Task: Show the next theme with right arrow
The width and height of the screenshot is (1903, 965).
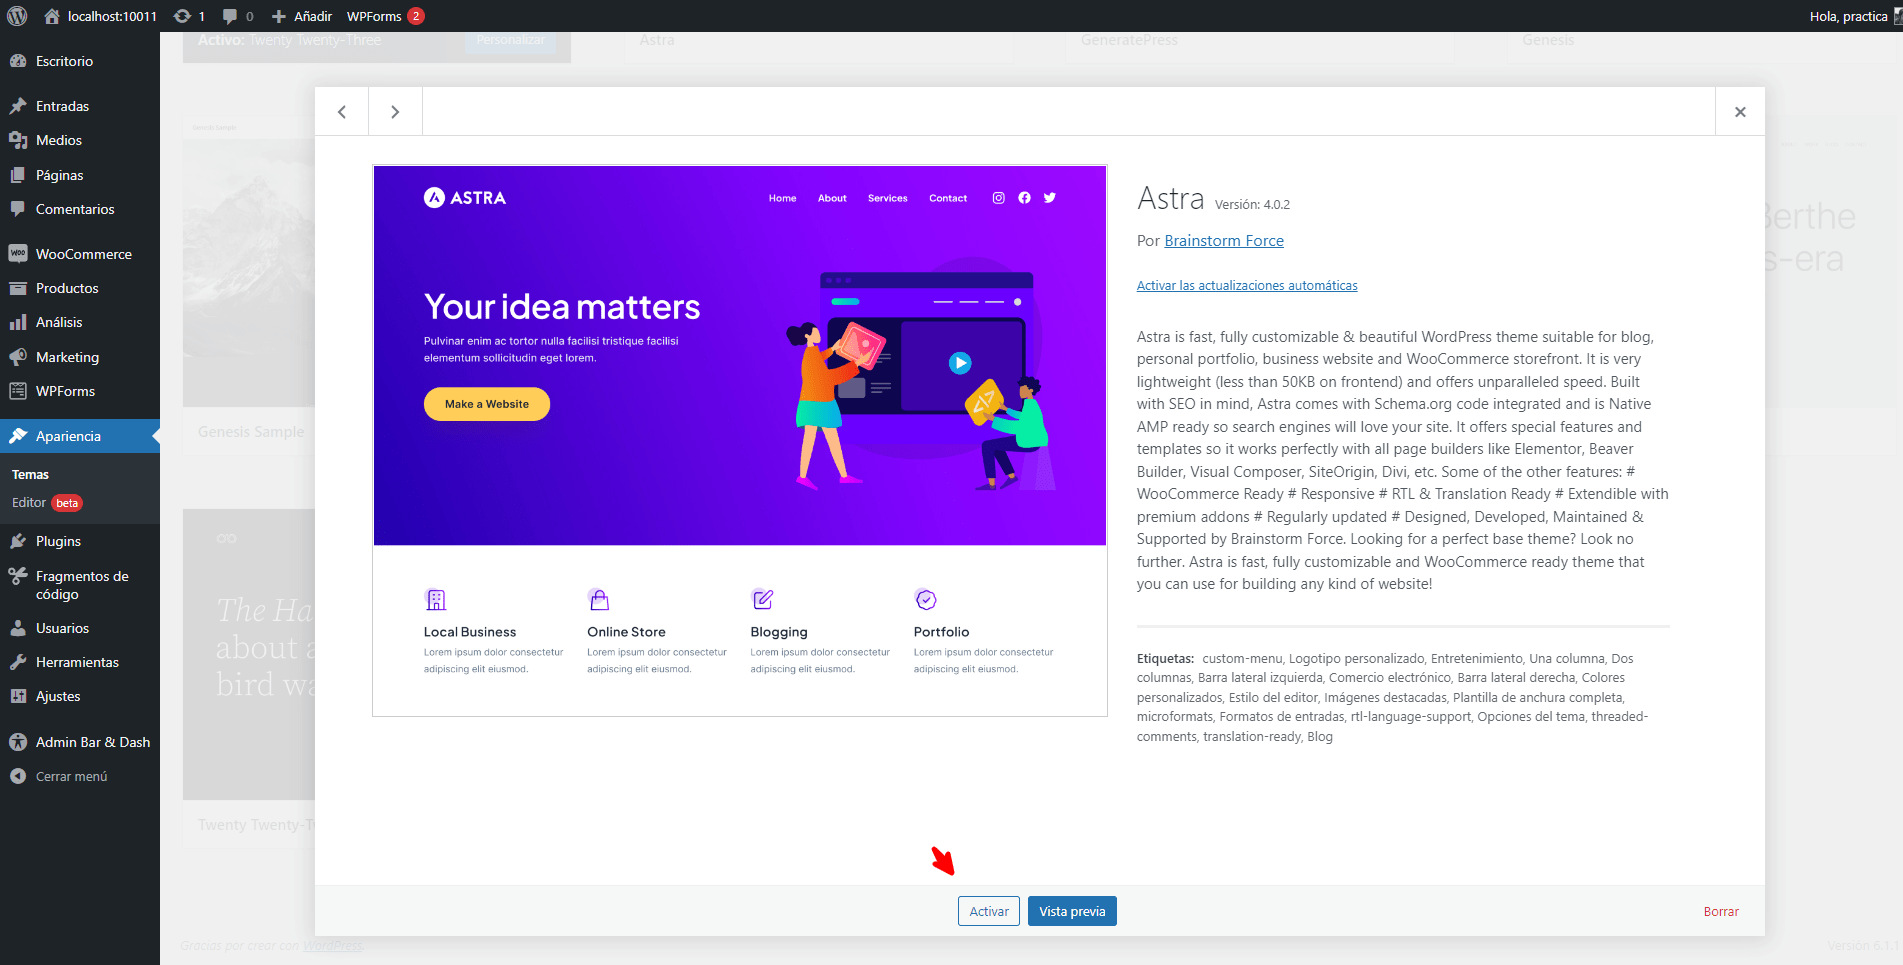Action: 395,112
